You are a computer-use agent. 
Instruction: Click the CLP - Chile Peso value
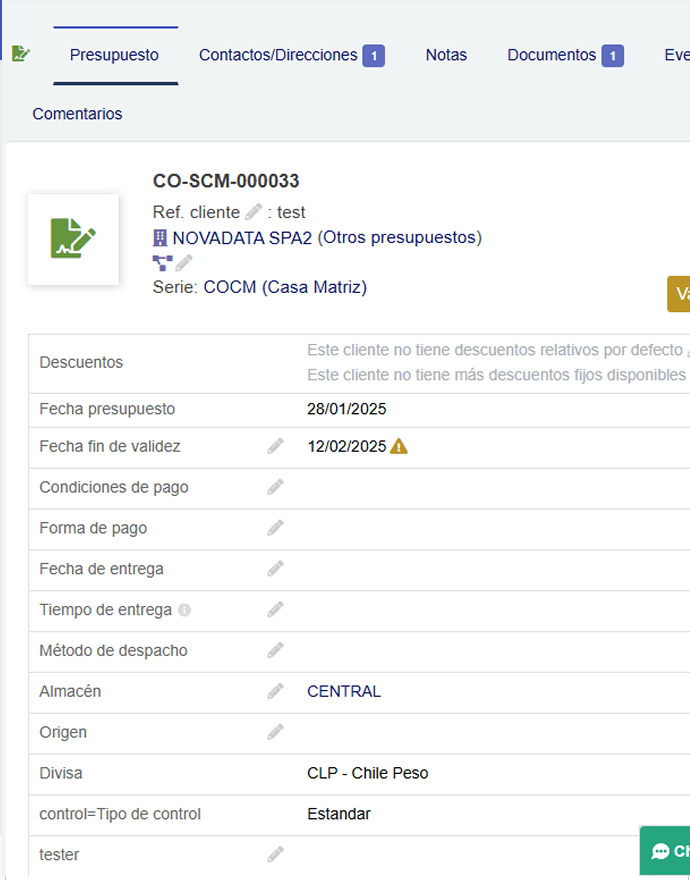(x=368, y=773)
